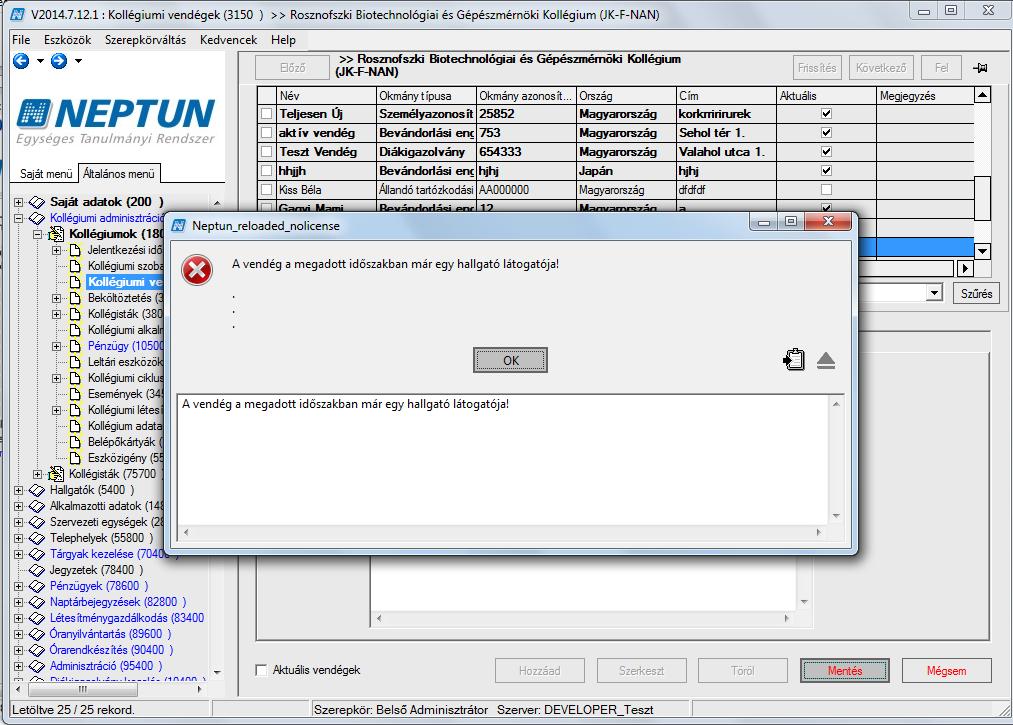The width and height of the screenshot is (1013, 725).
Task: Click the tree panel horizontal scrollbar thumb
Action: [83, 689]
